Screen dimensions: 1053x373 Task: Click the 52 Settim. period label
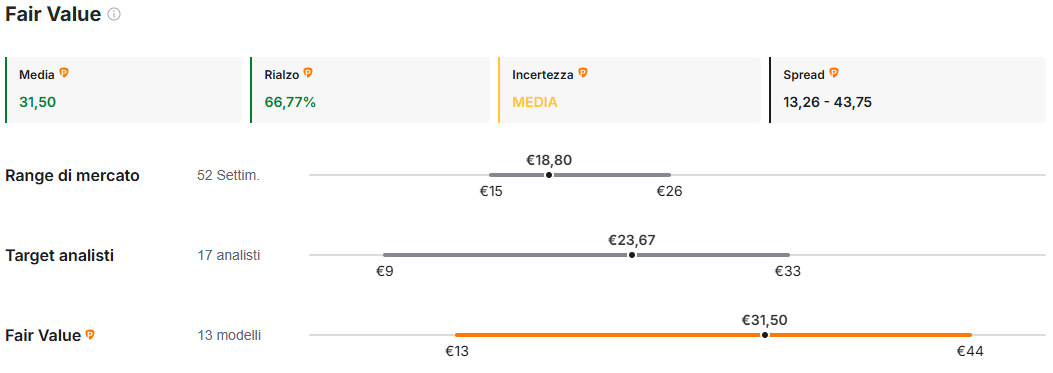coord(228,176)
